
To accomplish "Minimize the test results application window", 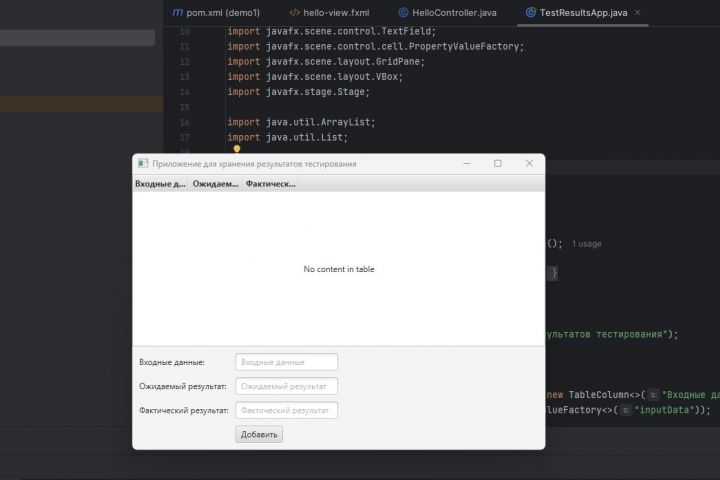I will [x=467, y=164].
